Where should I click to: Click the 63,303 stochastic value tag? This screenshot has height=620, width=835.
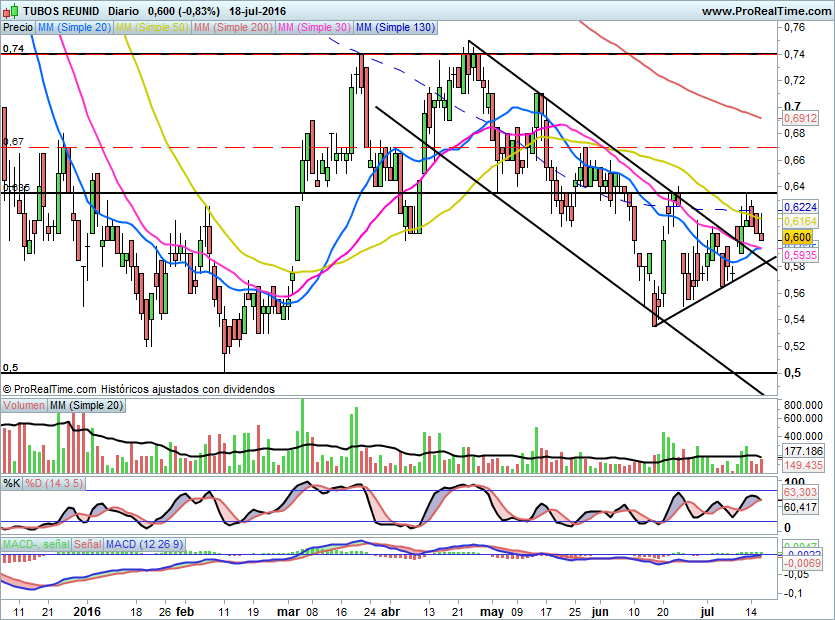point(799,492)
